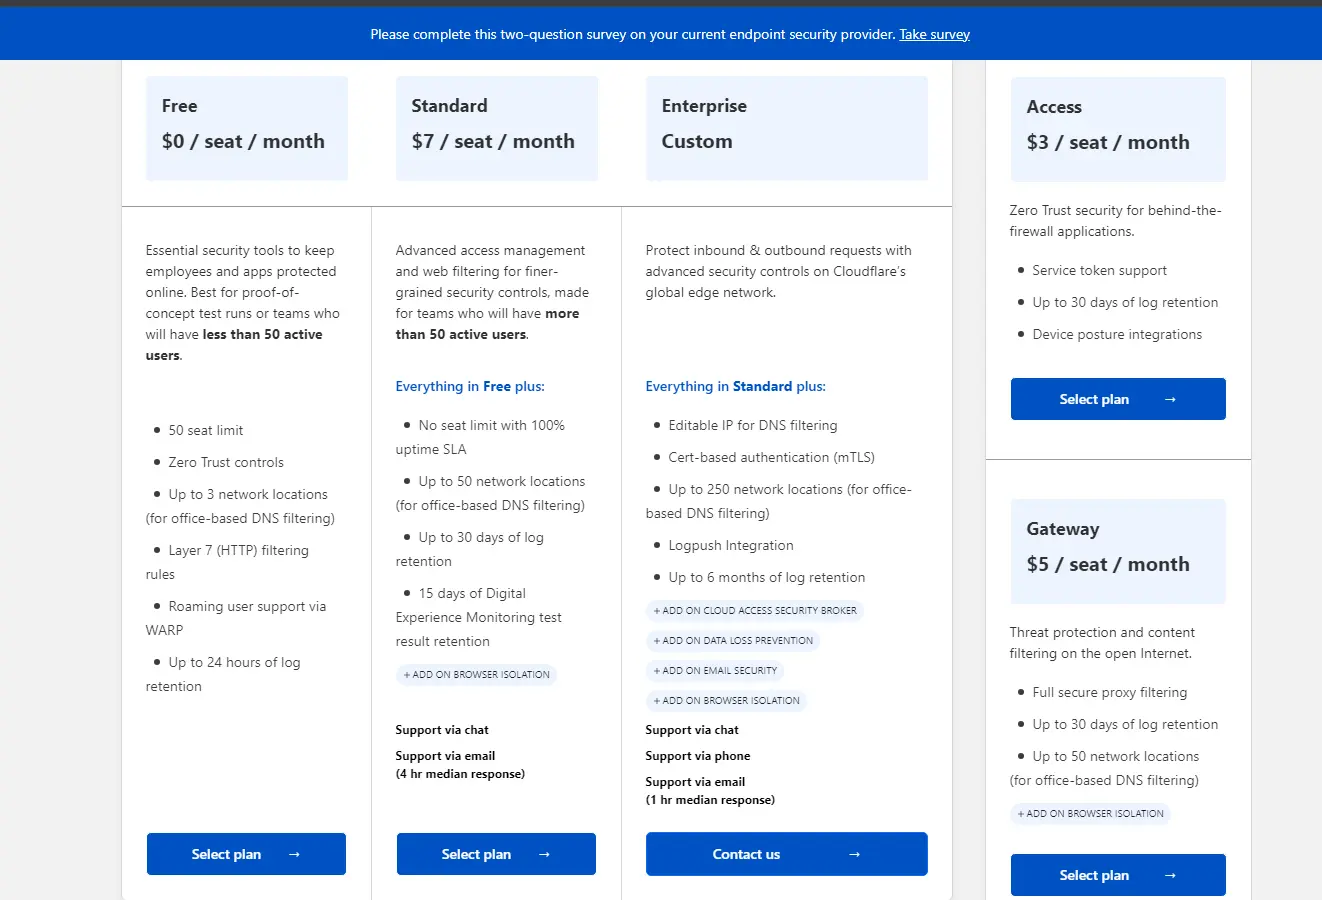The height and width of the screenshot is (900, 1322).
Task: Select plan for the Gateway product
Action: coord(1118,875)
